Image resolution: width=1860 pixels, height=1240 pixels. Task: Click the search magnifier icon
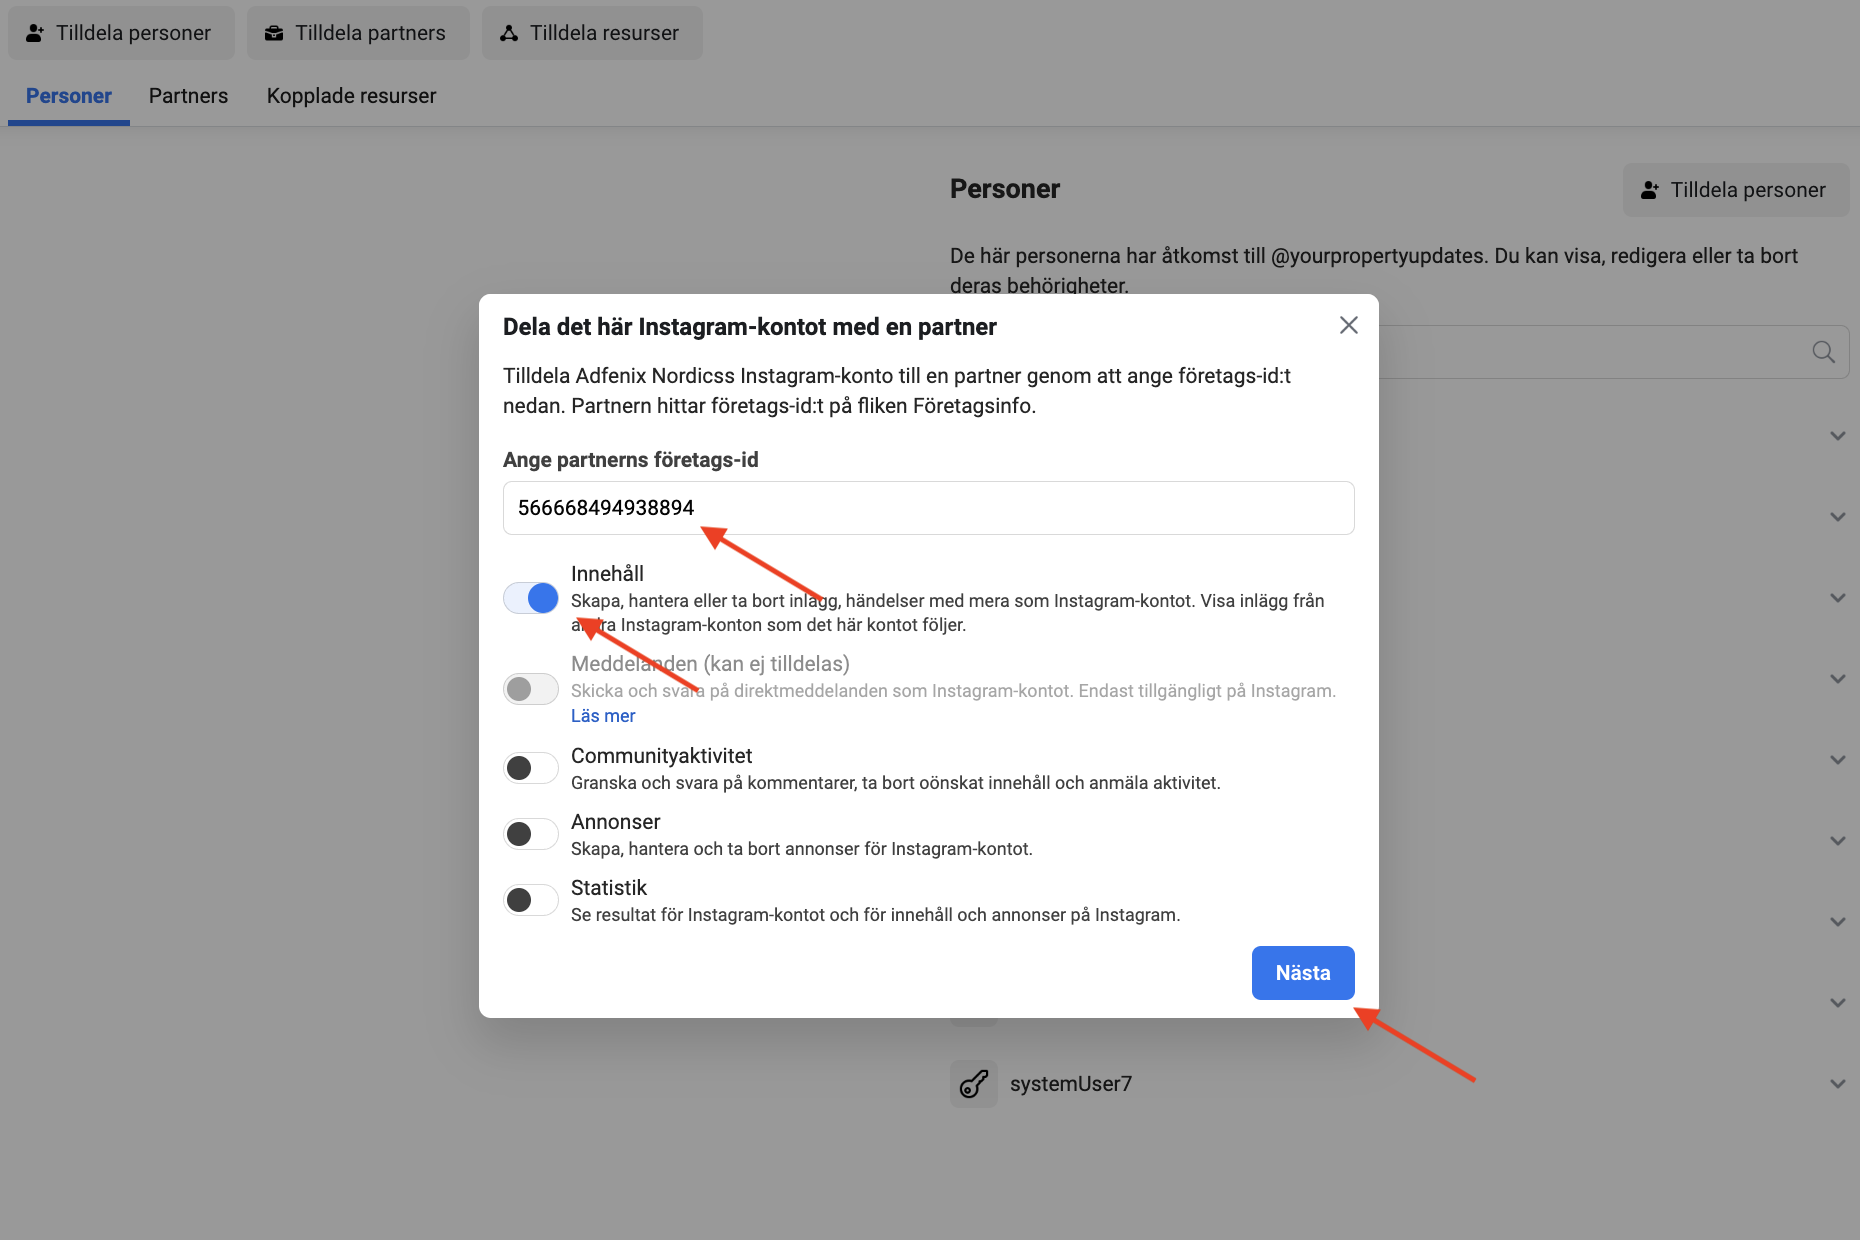(x=1823, y=352)
